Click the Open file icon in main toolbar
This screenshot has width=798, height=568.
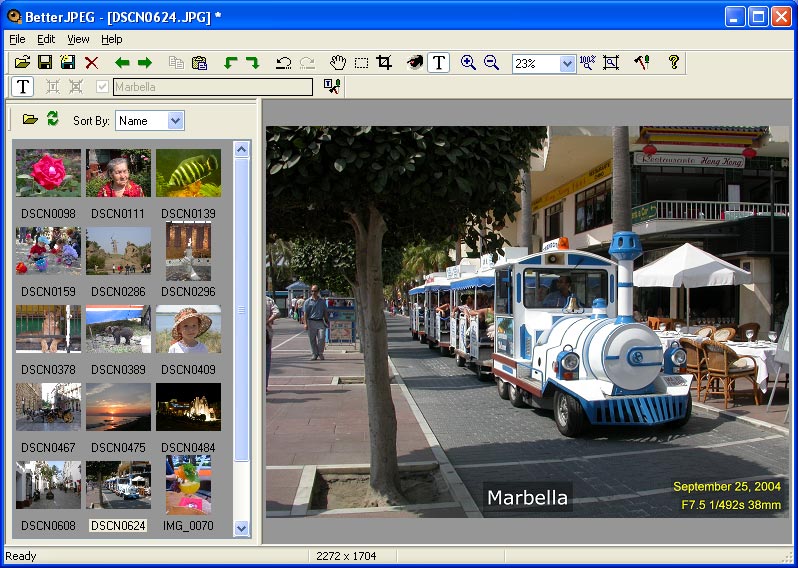[x=22, y=63]
